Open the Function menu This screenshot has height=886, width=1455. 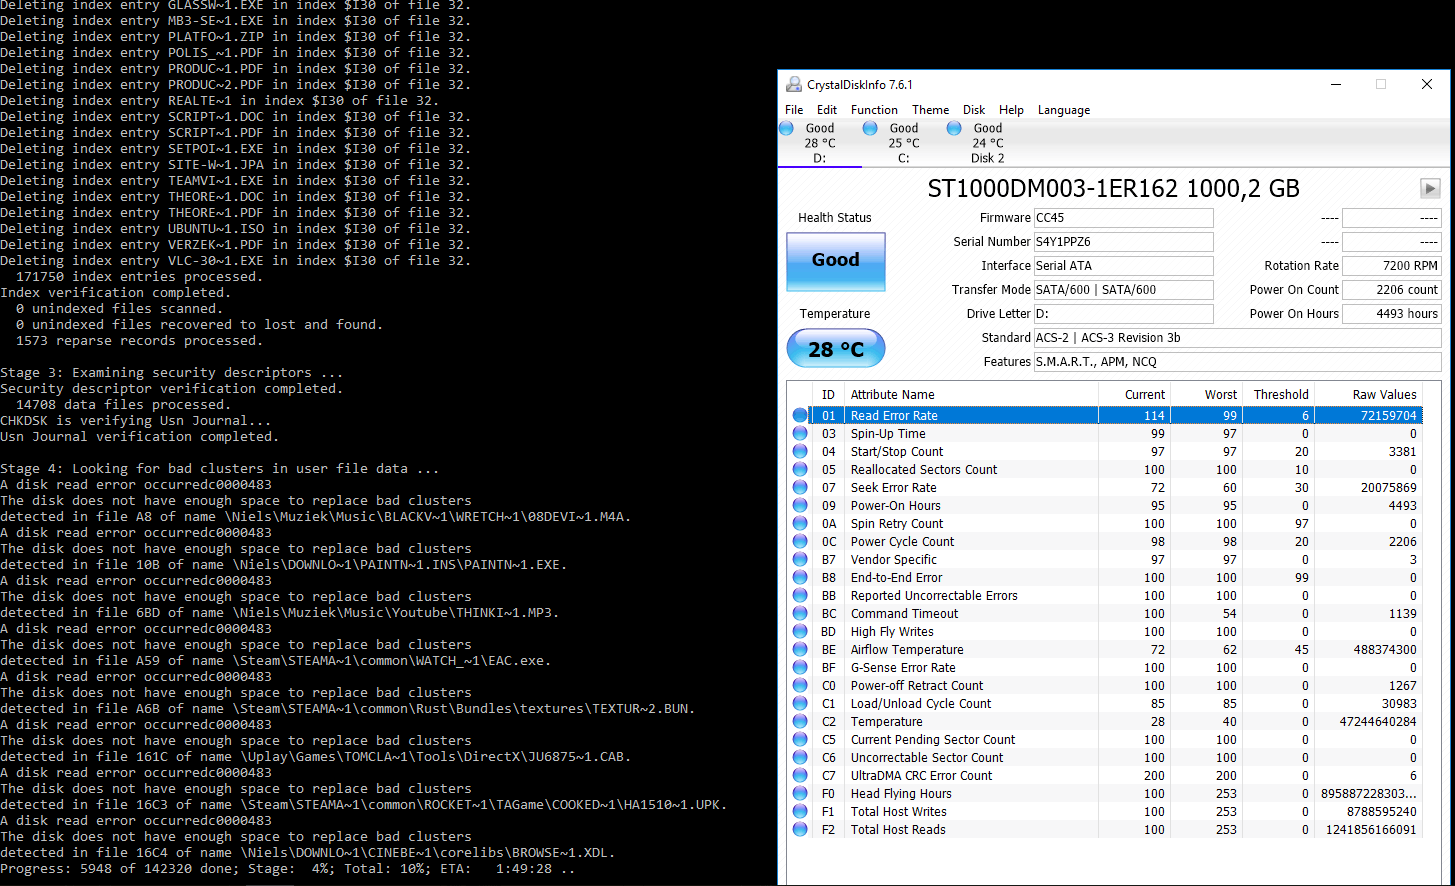(874, 110)
